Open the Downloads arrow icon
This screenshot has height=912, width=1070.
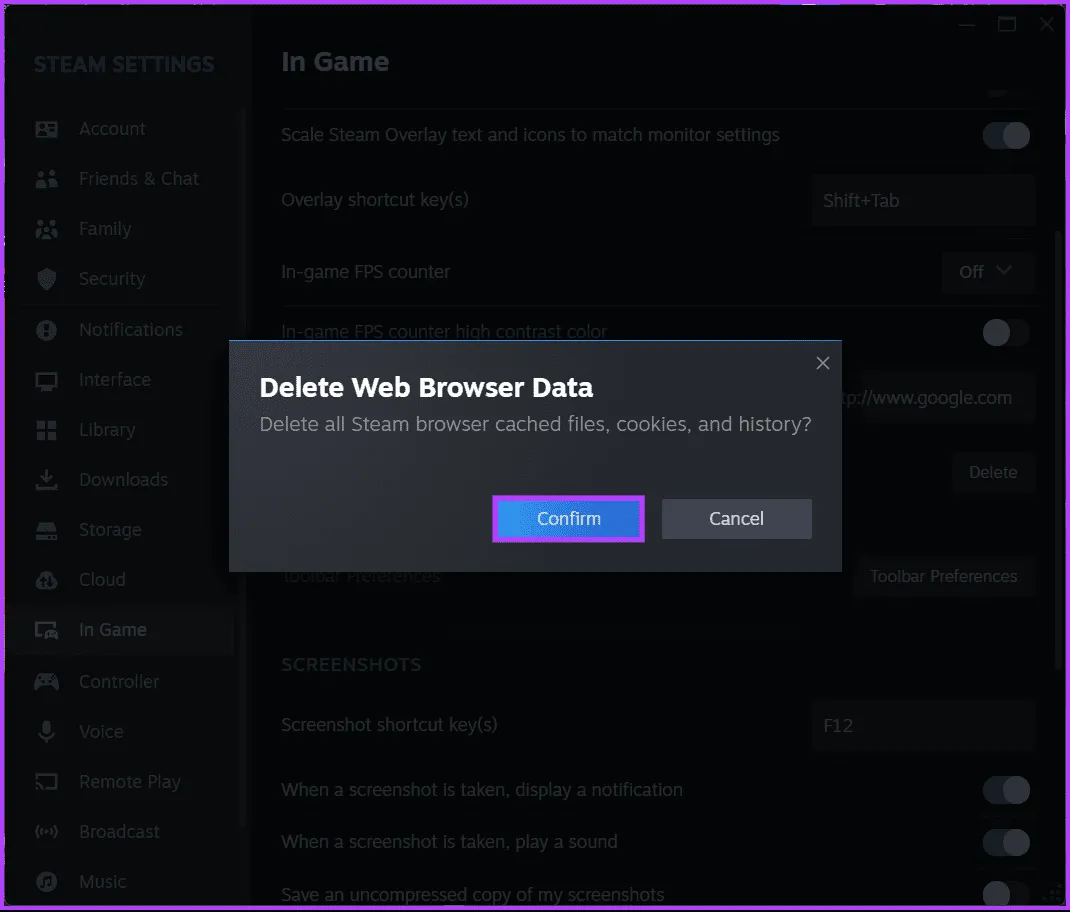coord(46,480)
